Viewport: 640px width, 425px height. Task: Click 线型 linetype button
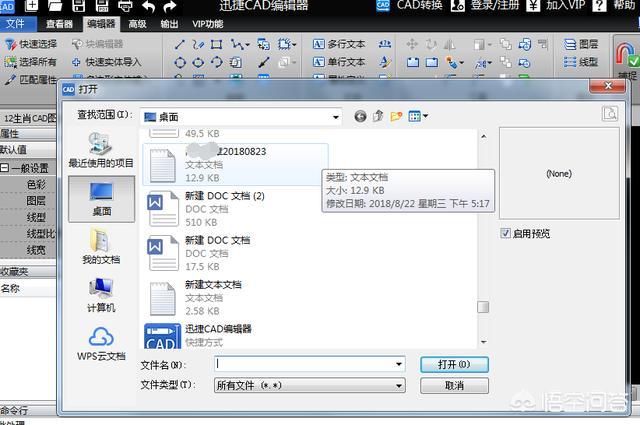[x=581, y=62]
